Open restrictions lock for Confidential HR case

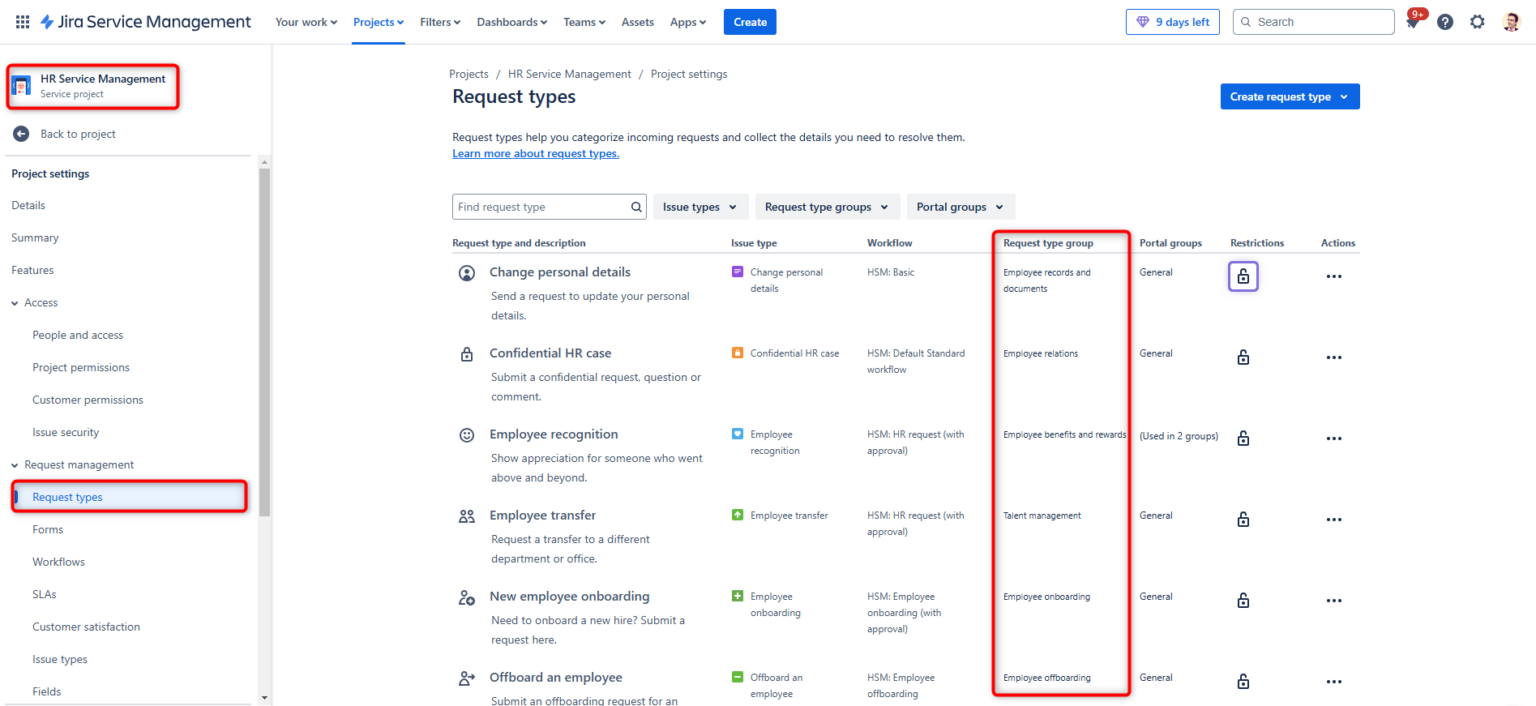point(1243,356)
